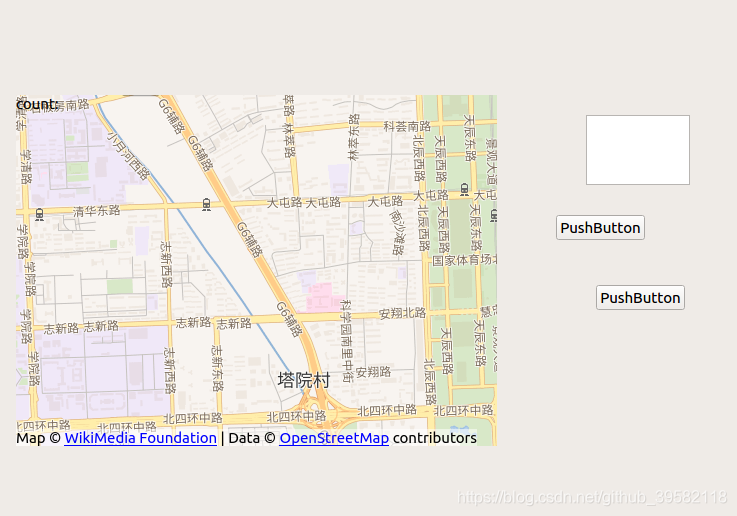Focus the empty white text box

(x=638, y=150)
